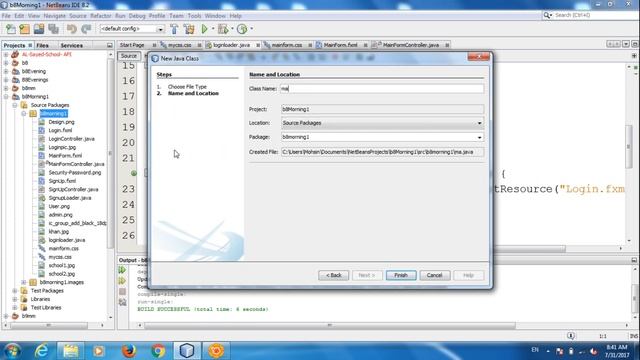This screenshot has height=360, width=640.
Task: Open Internet Explorer from taskbar
Action: tap(41, 351)
